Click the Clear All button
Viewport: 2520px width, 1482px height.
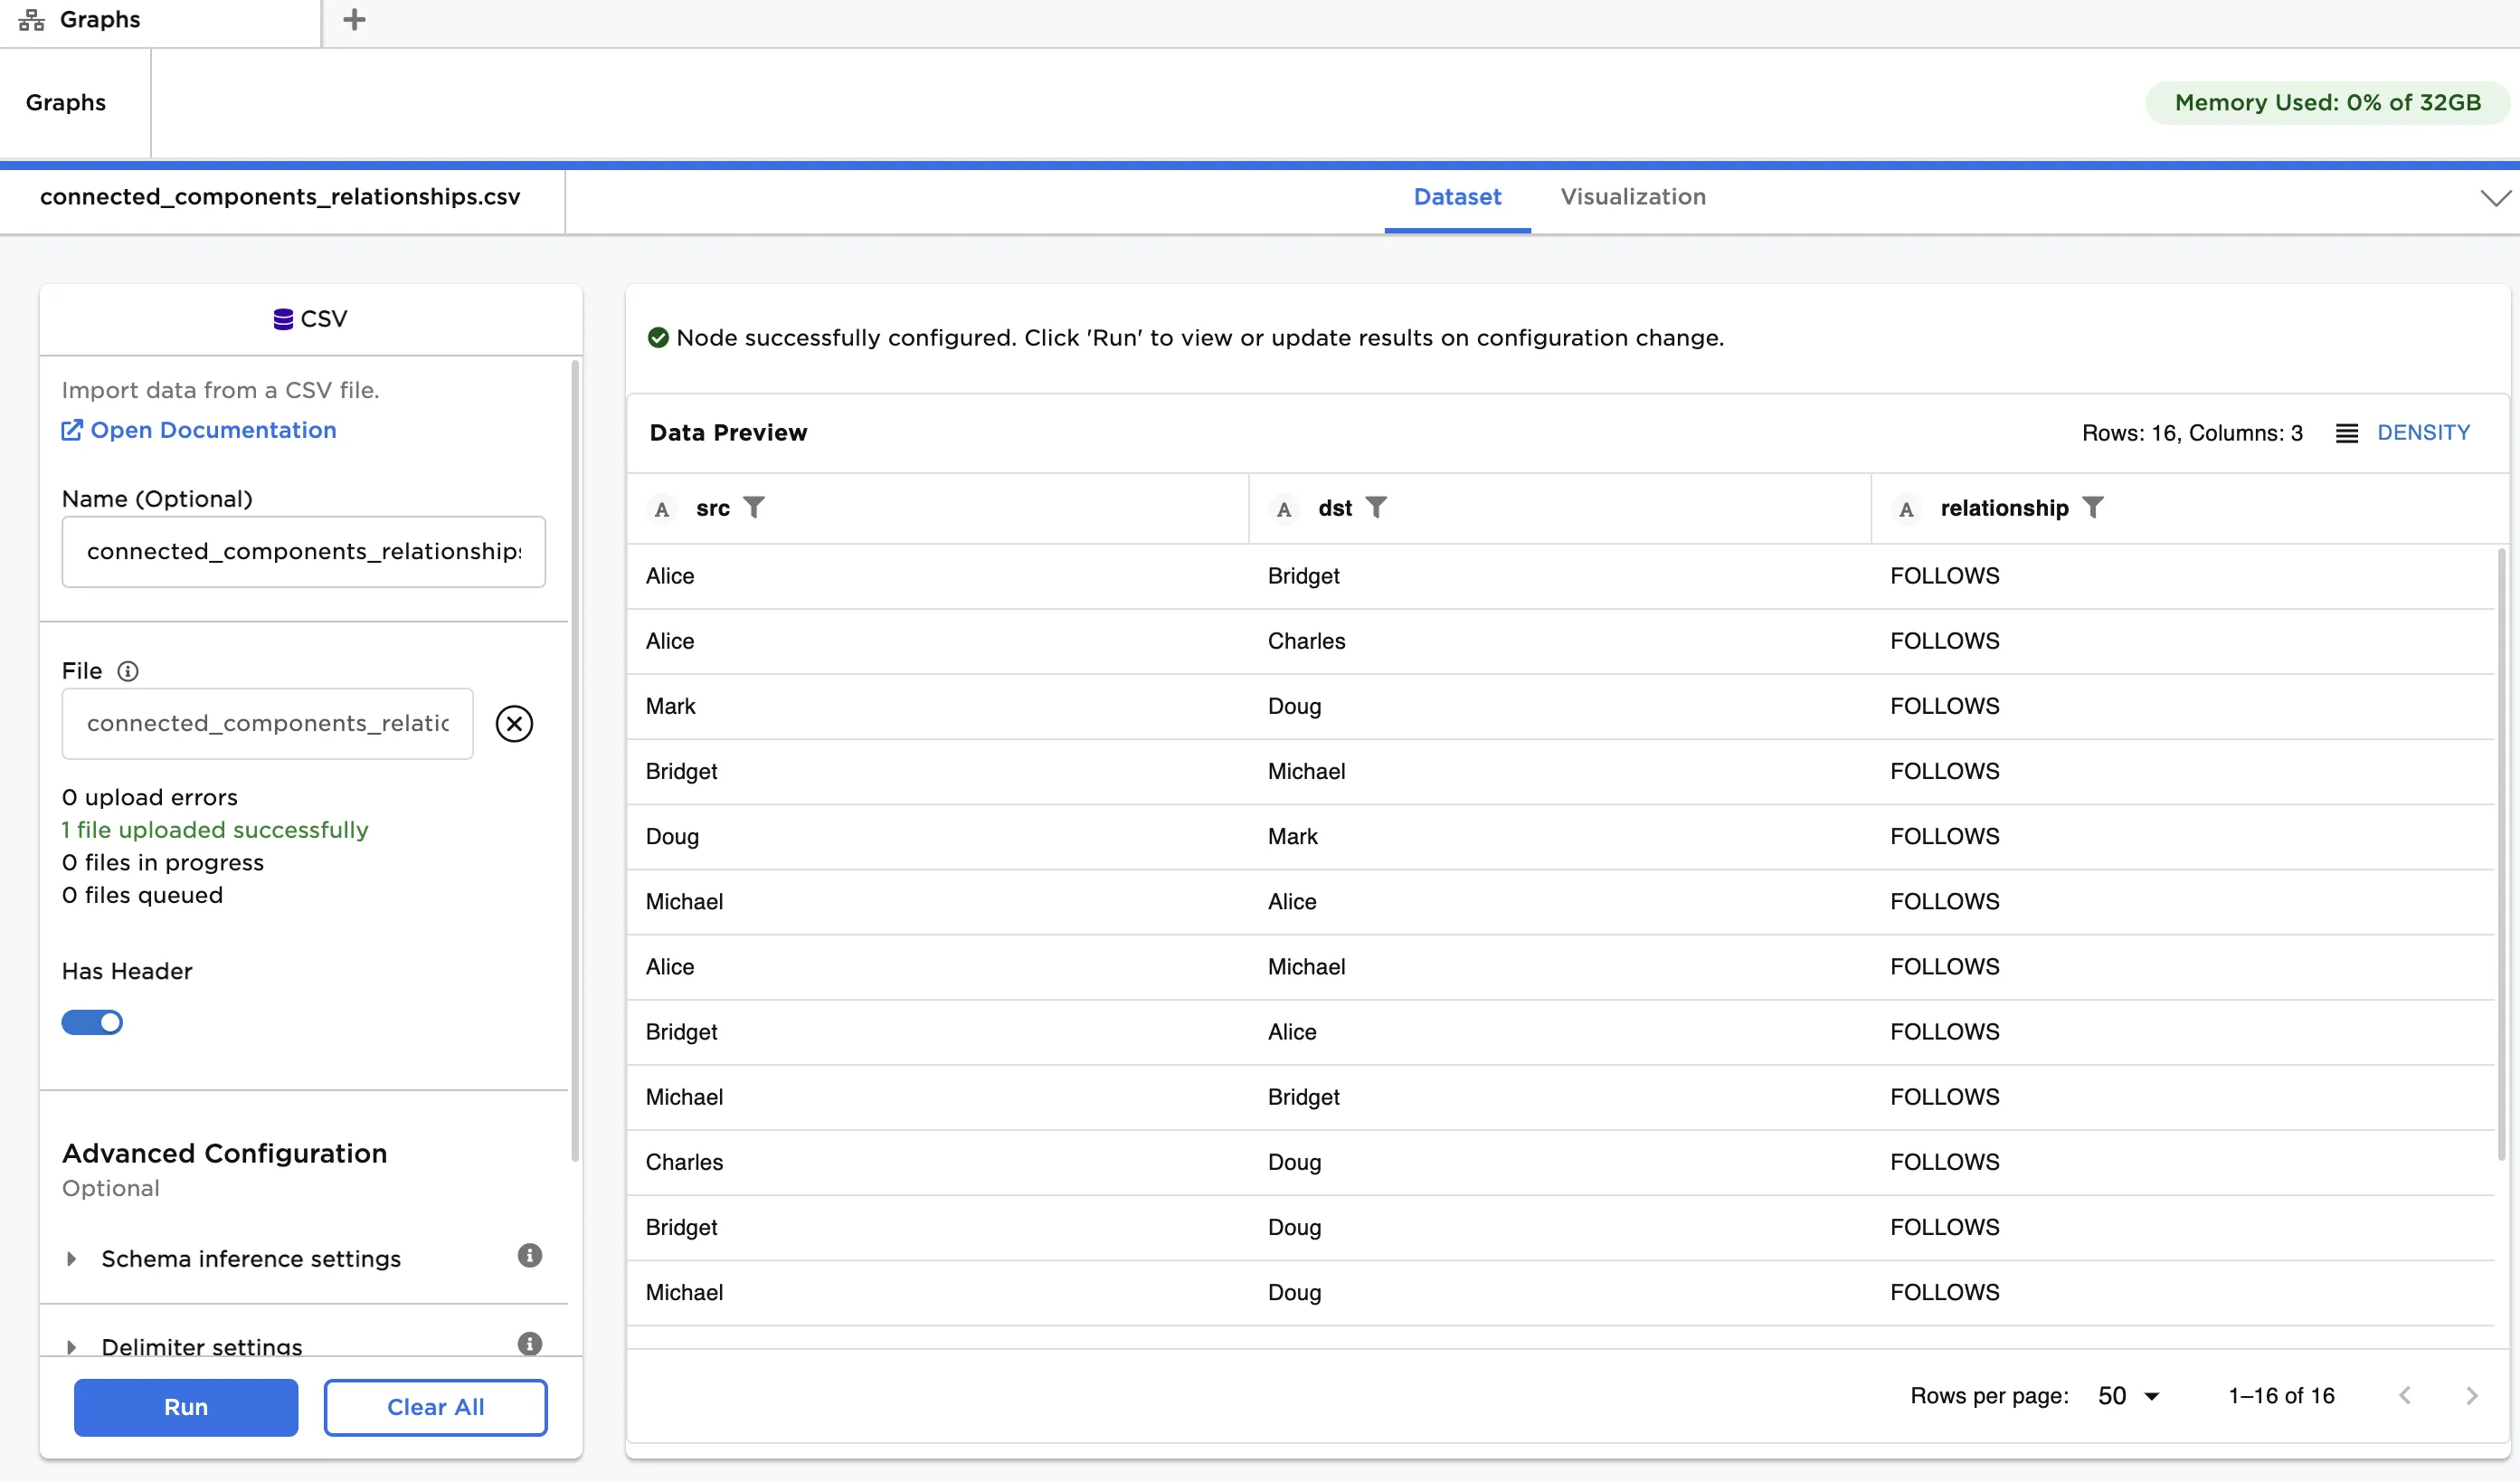tap(435, 1407)
